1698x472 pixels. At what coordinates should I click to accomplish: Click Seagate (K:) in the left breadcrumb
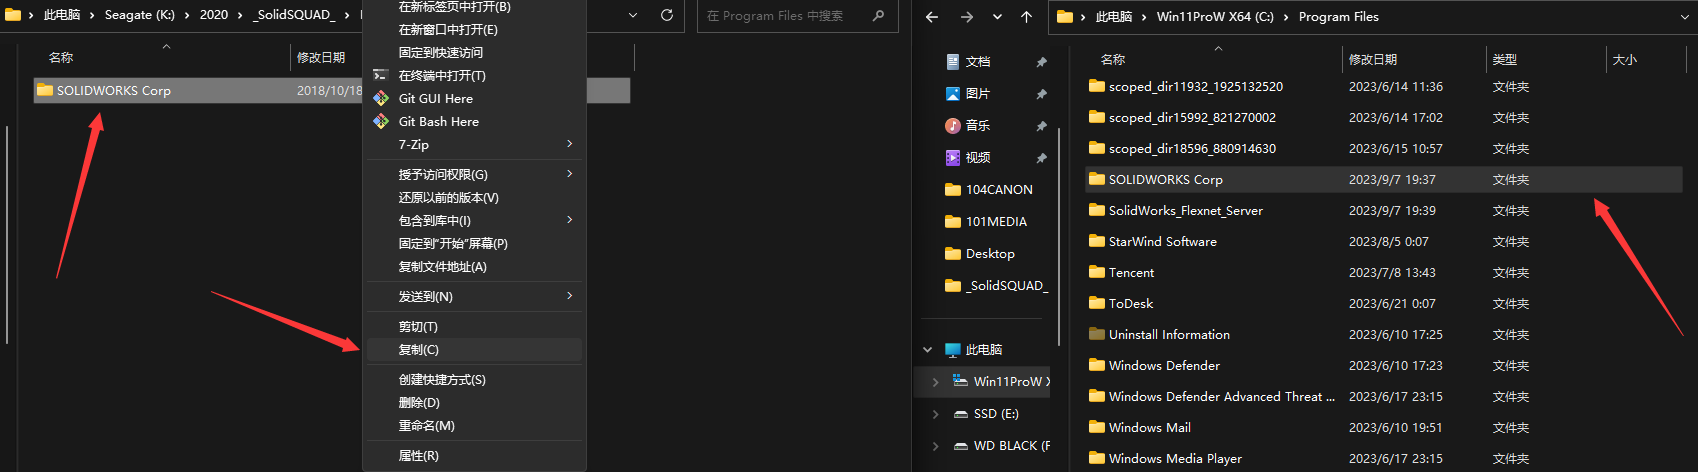140,15
